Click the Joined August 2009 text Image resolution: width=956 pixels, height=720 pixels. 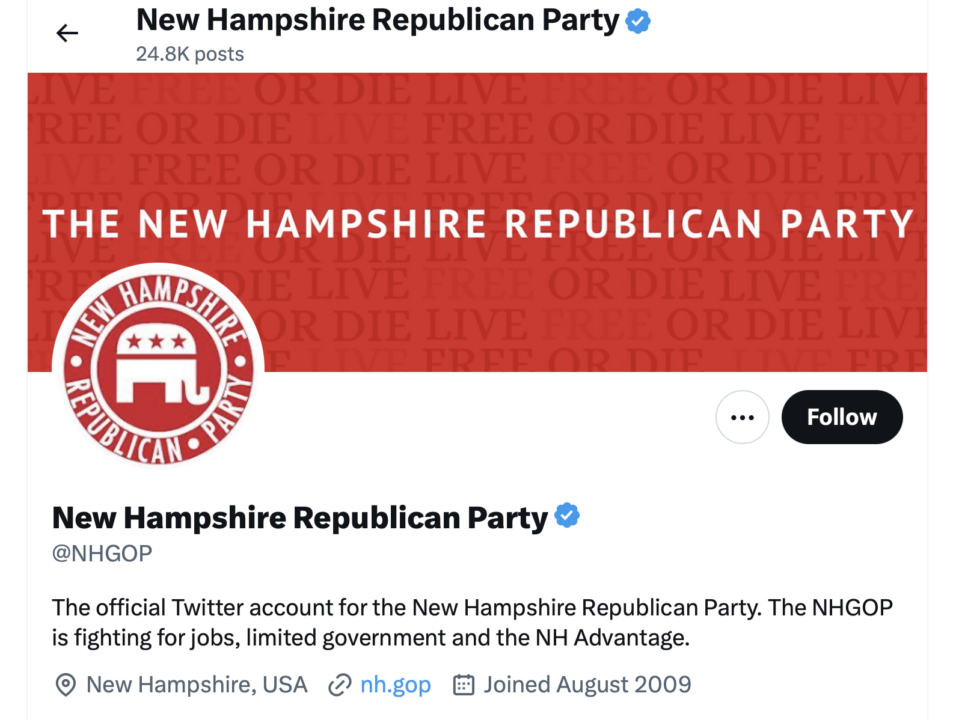(x=587, y=685)
